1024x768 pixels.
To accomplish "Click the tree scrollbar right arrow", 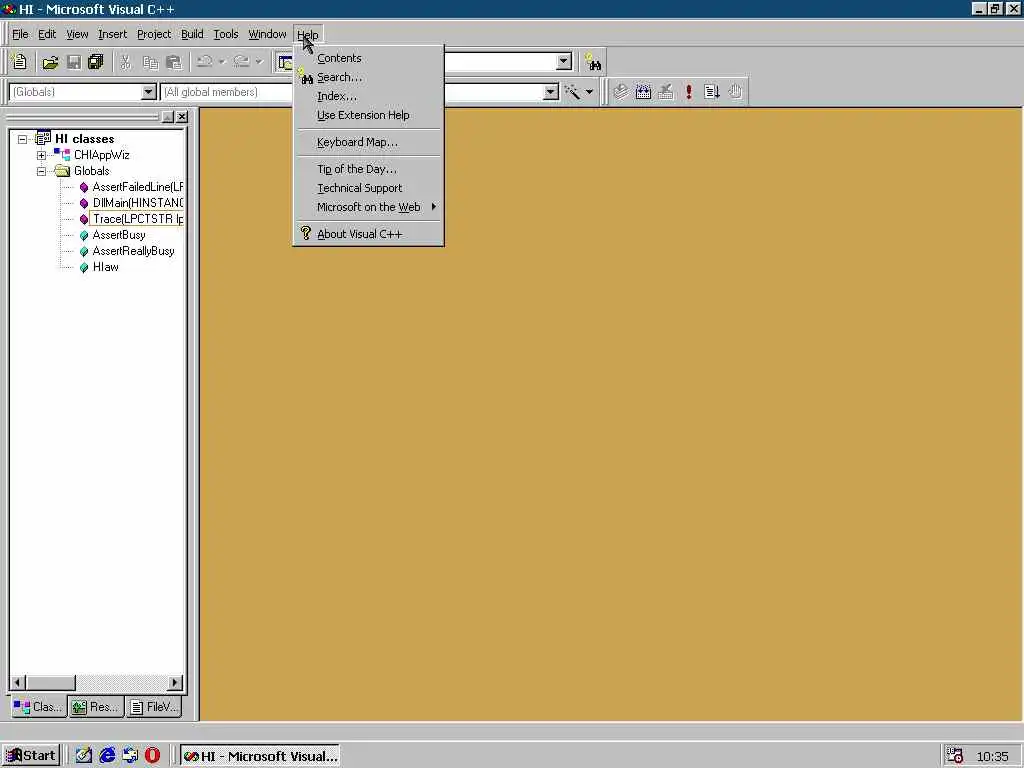I will click(x=174, y=682).
